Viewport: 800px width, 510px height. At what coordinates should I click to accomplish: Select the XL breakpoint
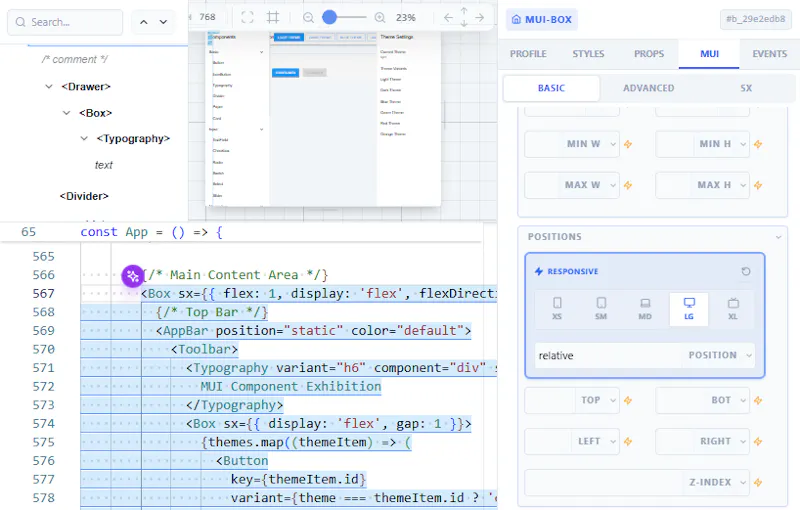pos(733,309)
